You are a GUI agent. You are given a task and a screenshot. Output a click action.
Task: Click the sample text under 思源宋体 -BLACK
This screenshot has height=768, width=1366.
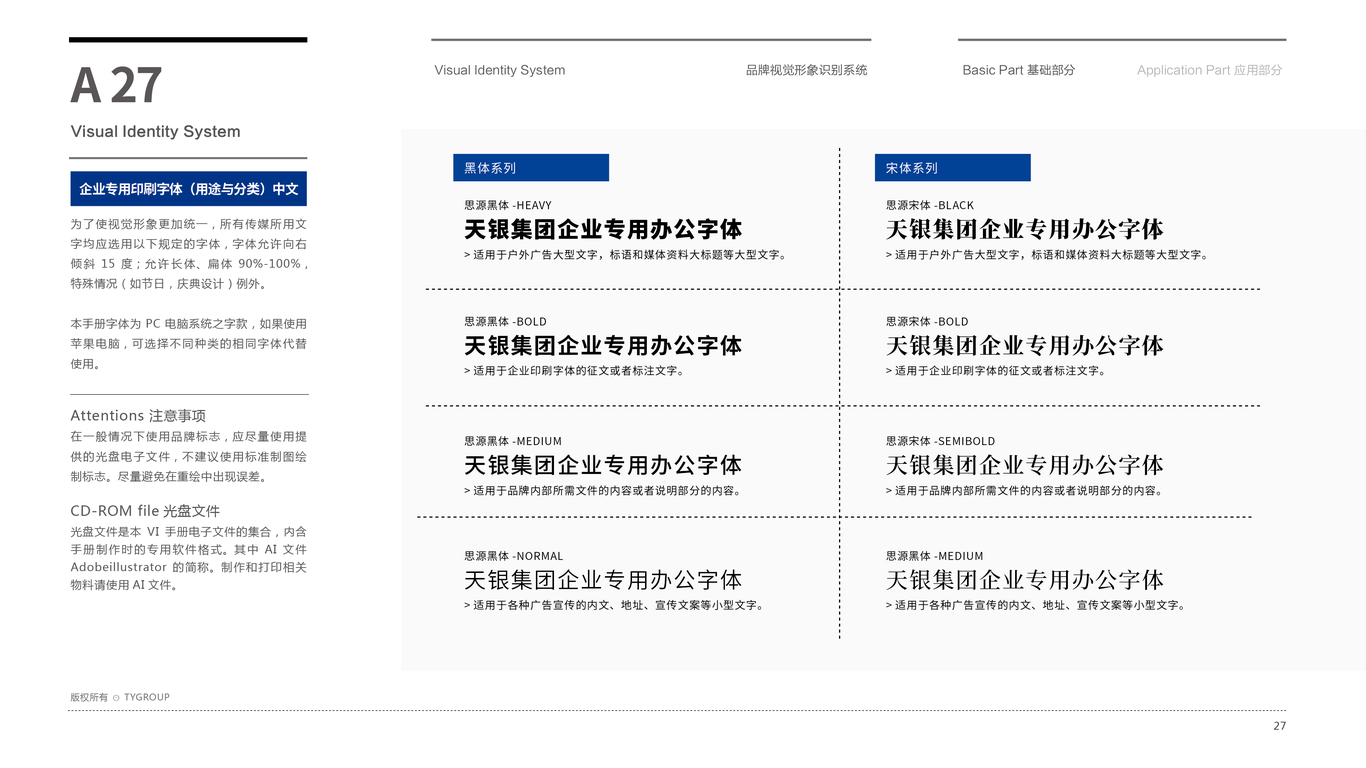[x=1025, y=229]
